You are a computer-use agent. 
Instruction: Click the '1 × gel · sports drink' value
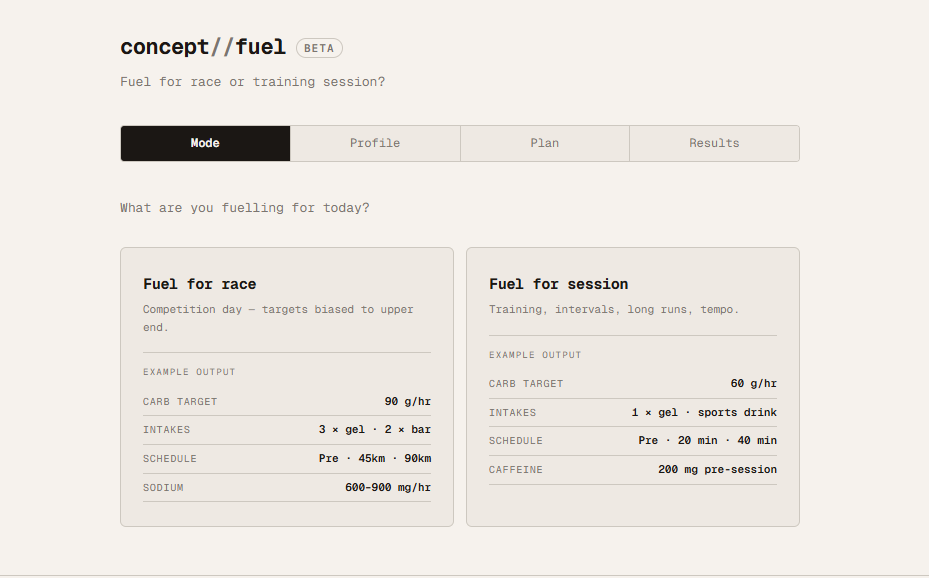[704, 412]
